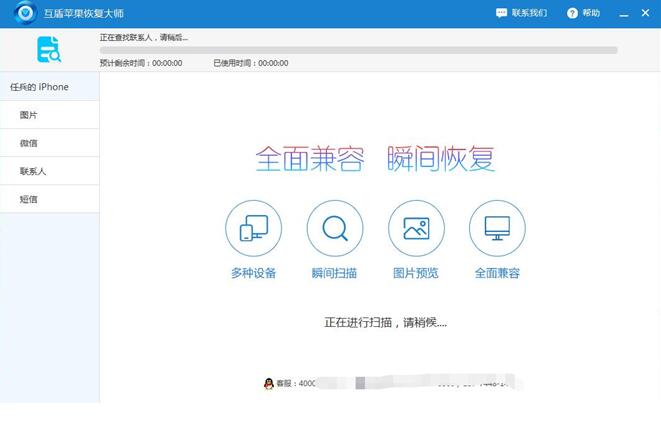Click the 多种设备 devices circle icon
The image size is (661, 431).
(253, 228)
